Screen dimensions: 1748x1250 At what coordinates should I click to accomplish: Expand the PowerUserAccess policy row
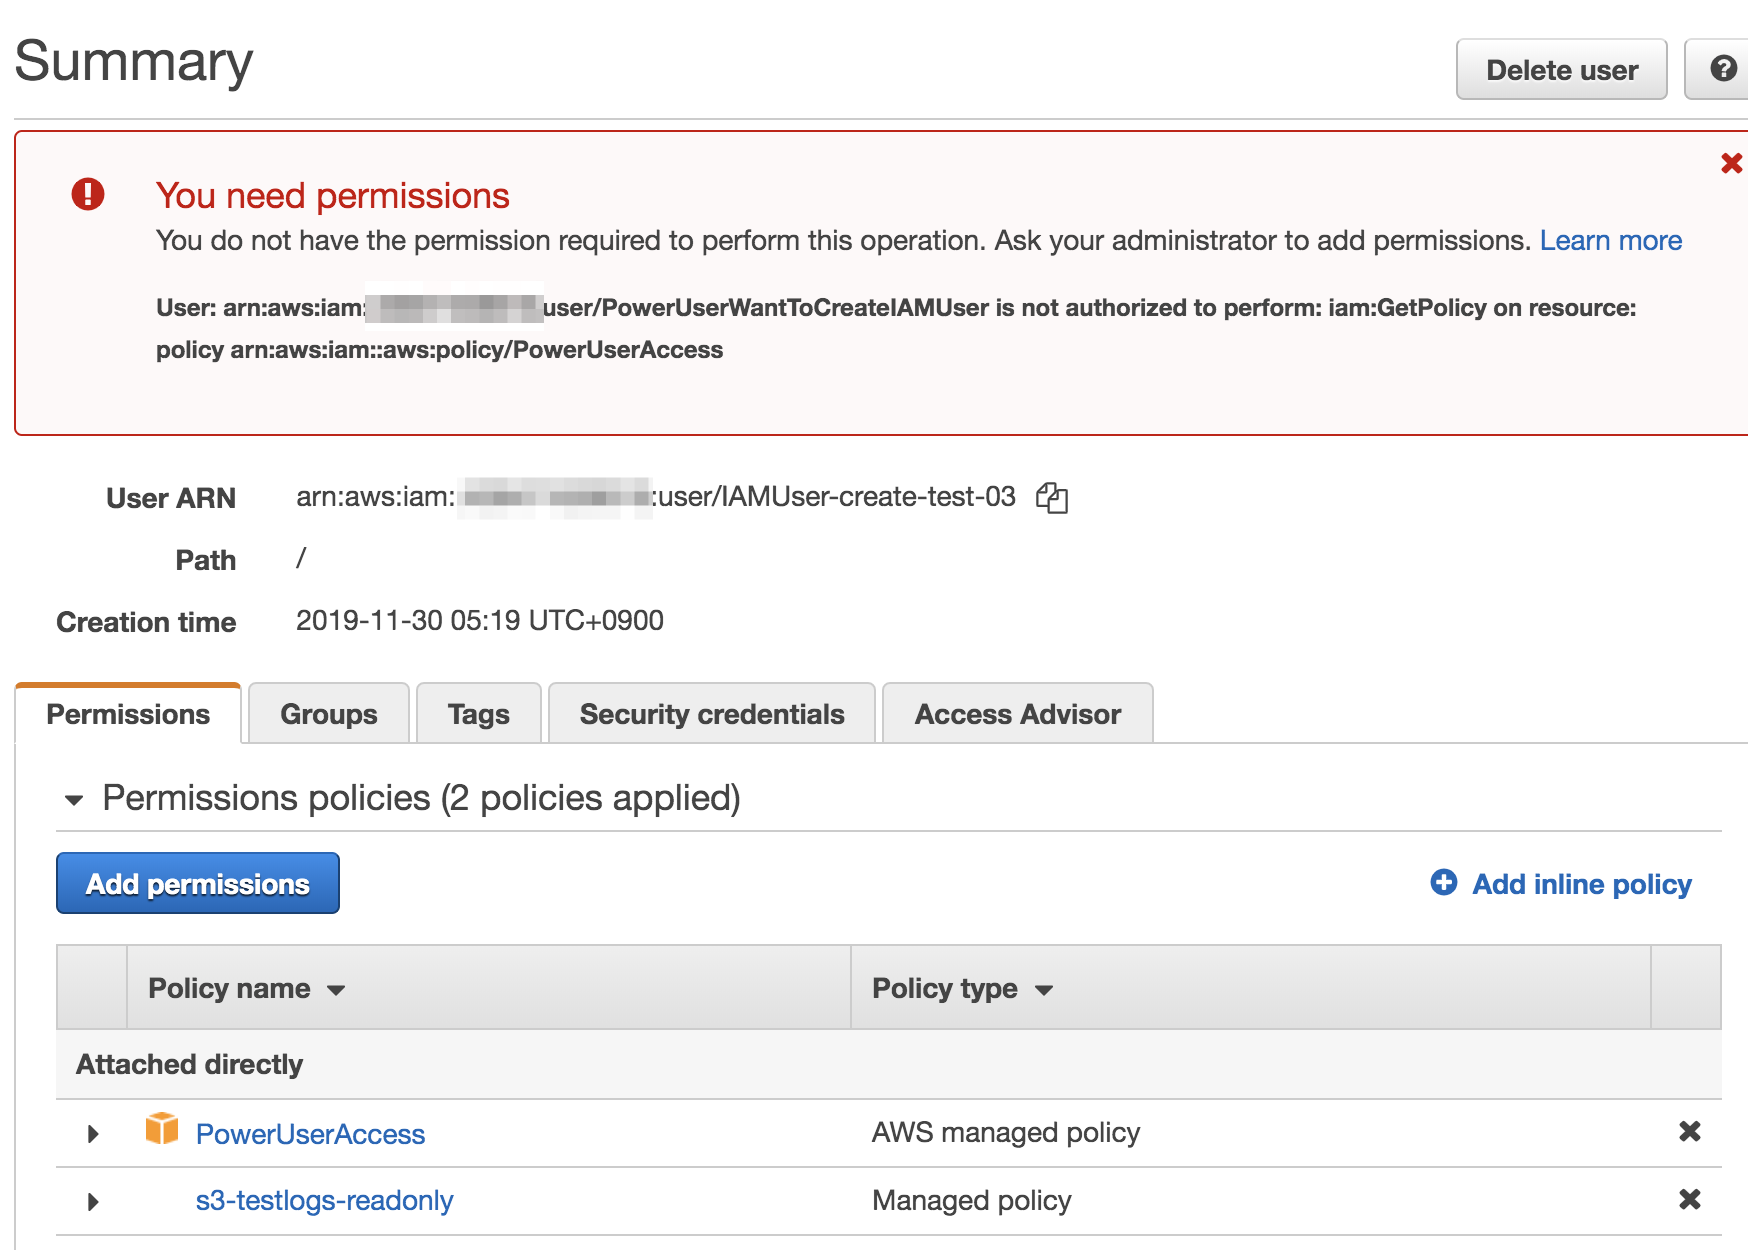pyautogui.click(x=93, y=1134)
